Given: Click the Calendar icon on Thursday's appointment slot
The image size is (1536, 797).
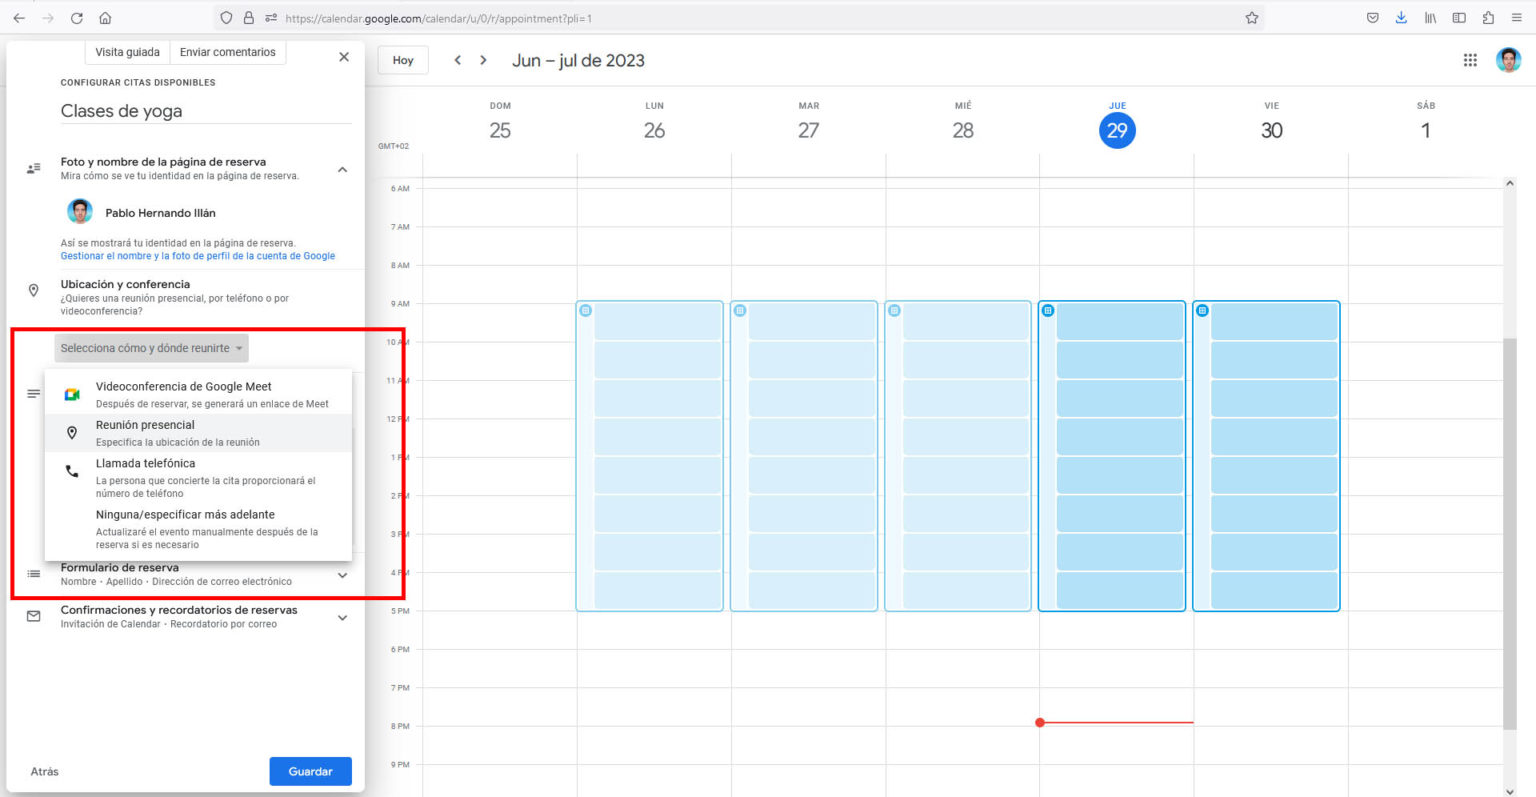Looking at the screenshot, I should 1046,311.
